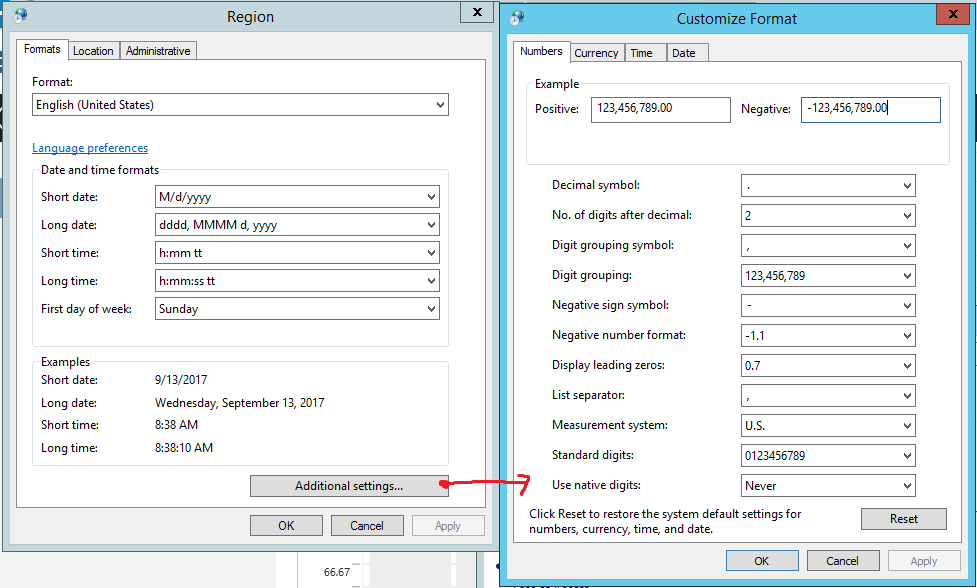Open the Long date format dropdown
This screenshot has width=977, height=588.
[x=297, y=225]
